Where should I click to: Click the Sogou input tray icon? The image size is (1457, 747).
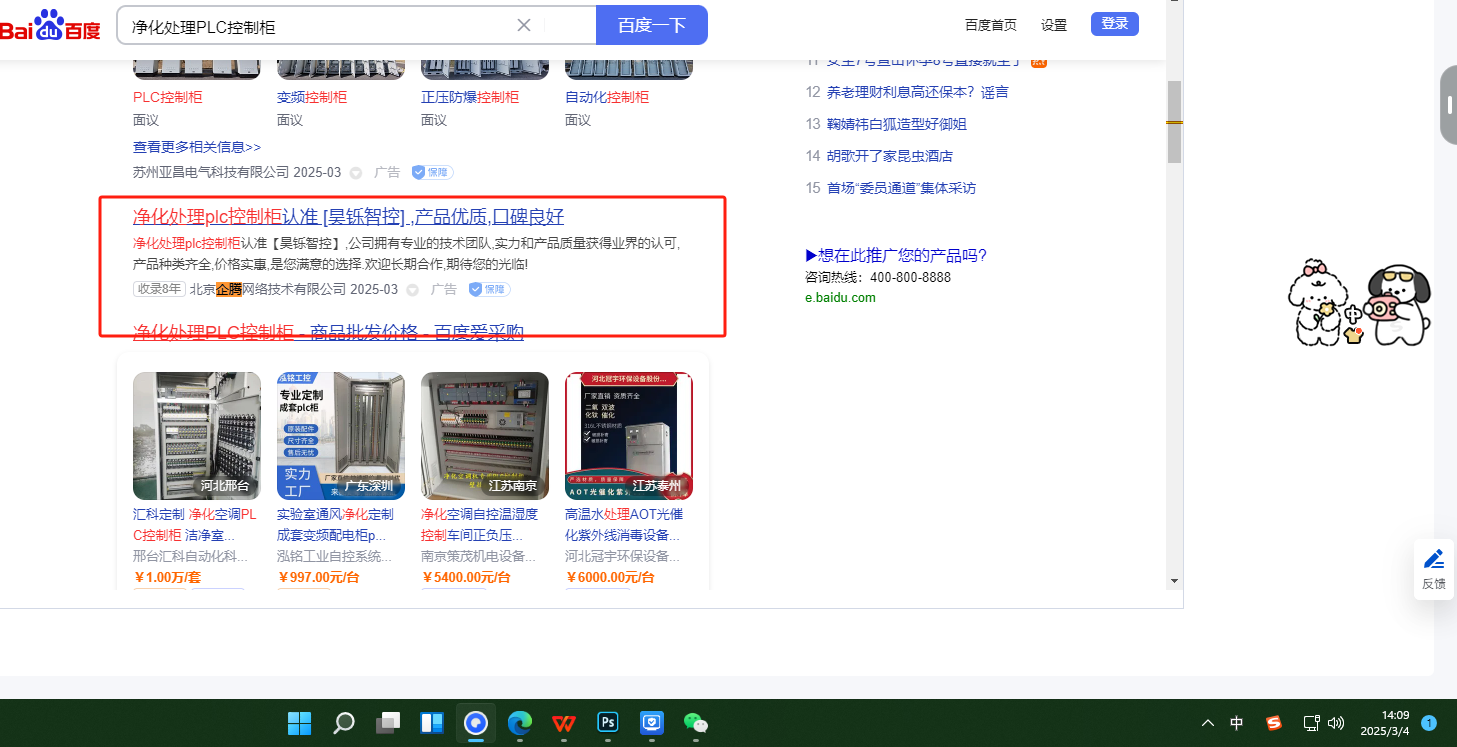(1274, 723)
